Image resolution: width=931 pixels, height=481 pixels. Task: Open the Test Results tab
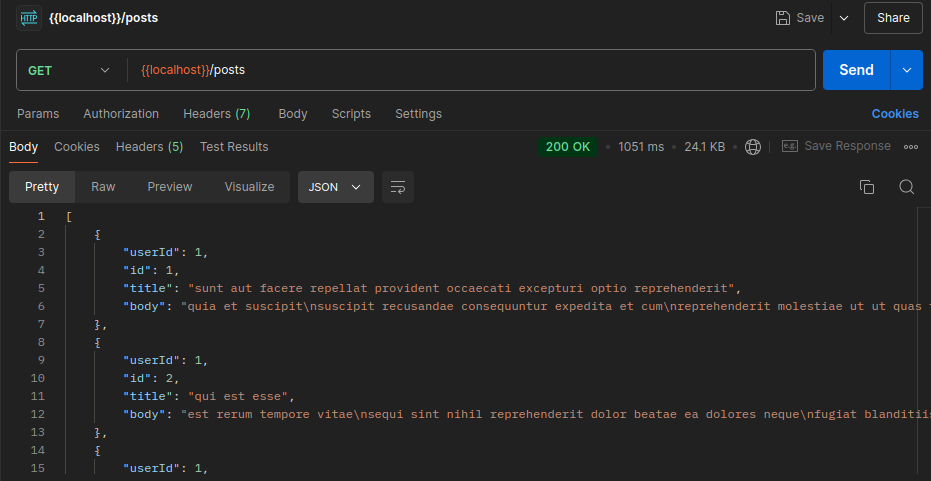(234, 147)
